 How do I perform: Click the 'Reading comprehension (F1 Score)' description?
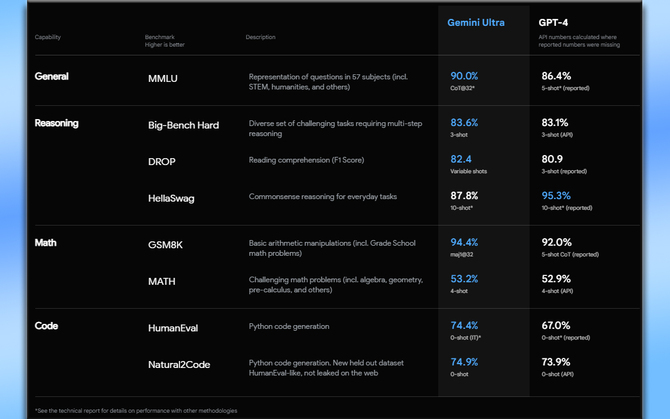click(x=306, y=160)
